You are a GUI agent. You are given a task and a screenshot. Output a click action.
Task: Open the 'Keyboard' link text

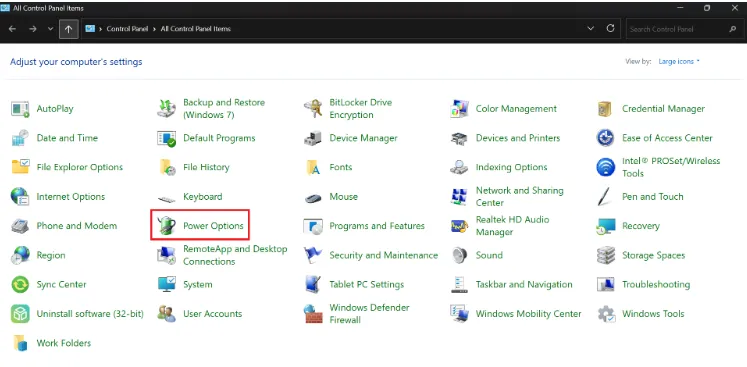(203, 196)
